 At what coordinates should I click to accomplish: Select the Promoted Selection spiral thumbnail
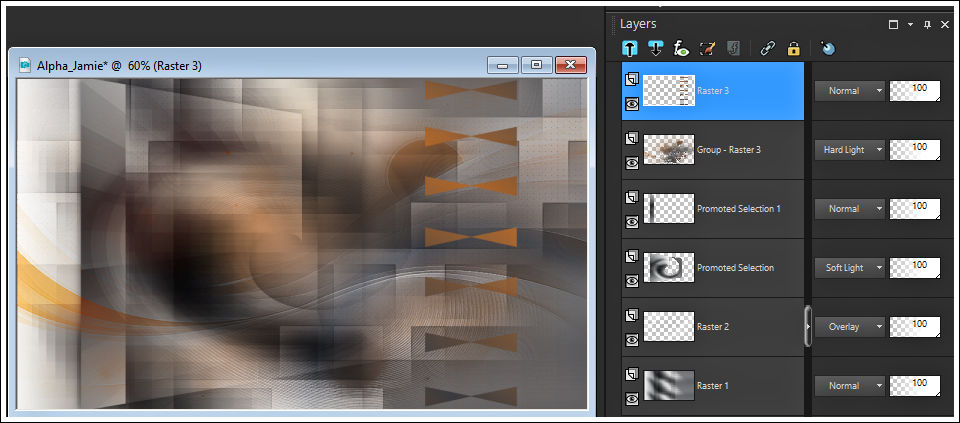coord(669,268)
